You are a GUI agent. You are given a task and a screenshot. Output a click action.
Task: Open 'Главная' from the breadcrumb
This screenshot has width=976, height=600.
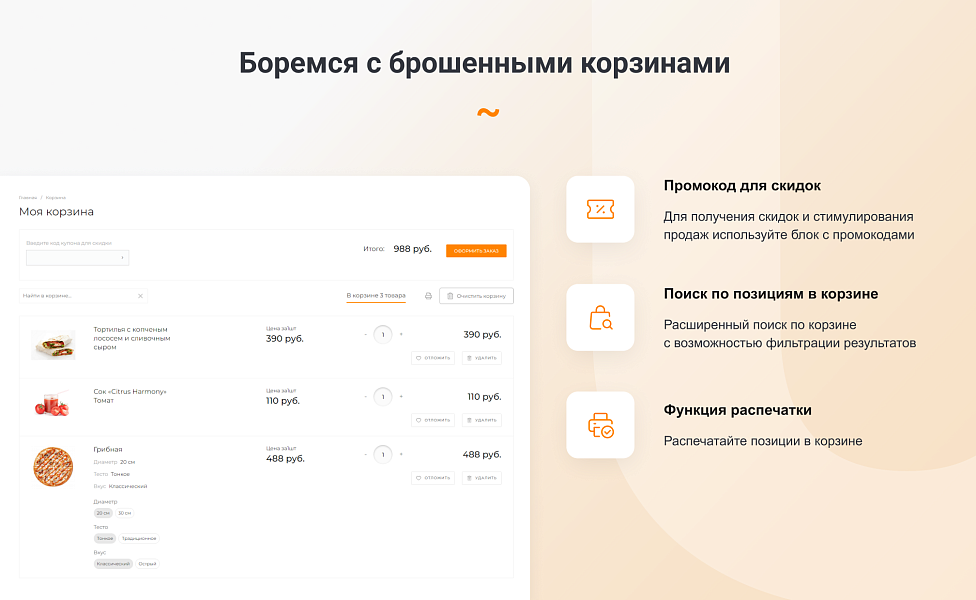click(32, 198)
